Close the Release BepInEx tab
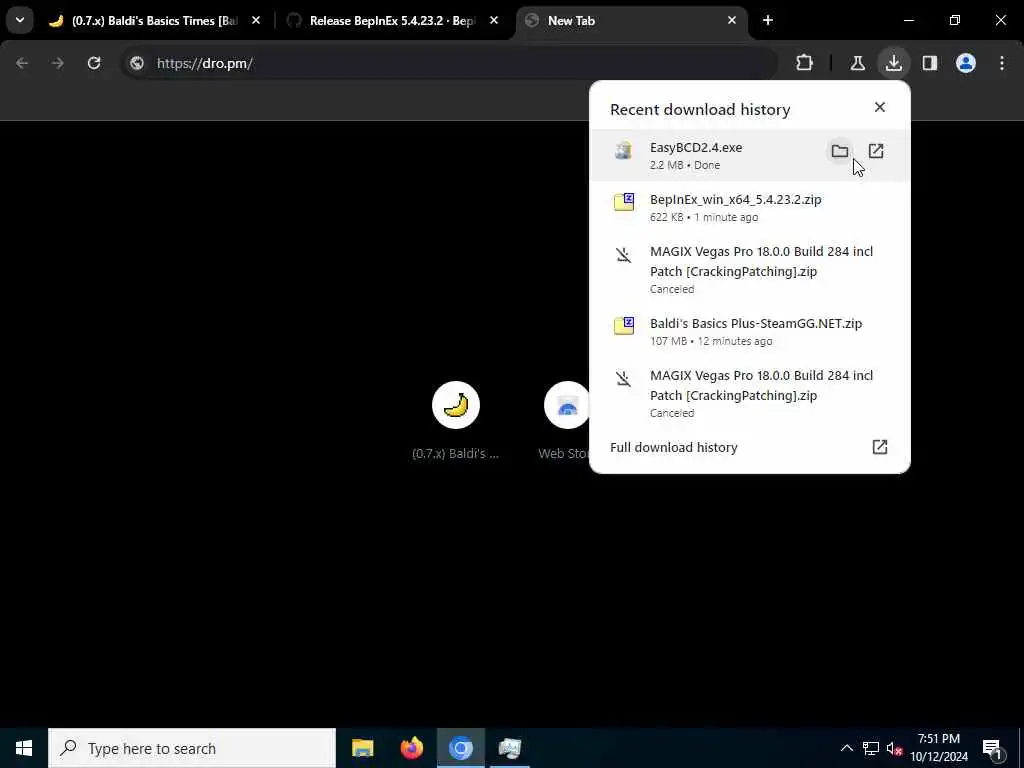This screenshot has height=768, width=1024. pyautogui.click(x=494, y=21)
